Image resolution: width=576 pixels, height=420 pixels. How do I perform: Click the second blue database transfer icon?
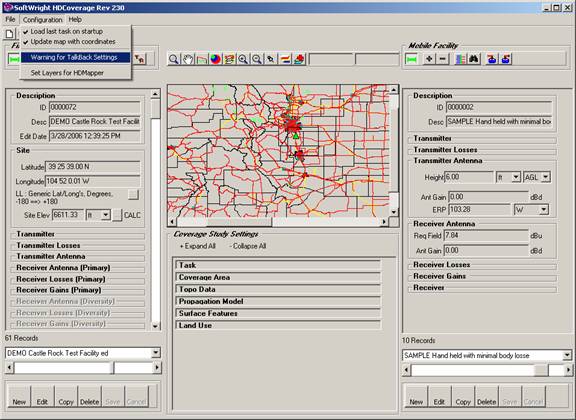(x=506, y=59)
